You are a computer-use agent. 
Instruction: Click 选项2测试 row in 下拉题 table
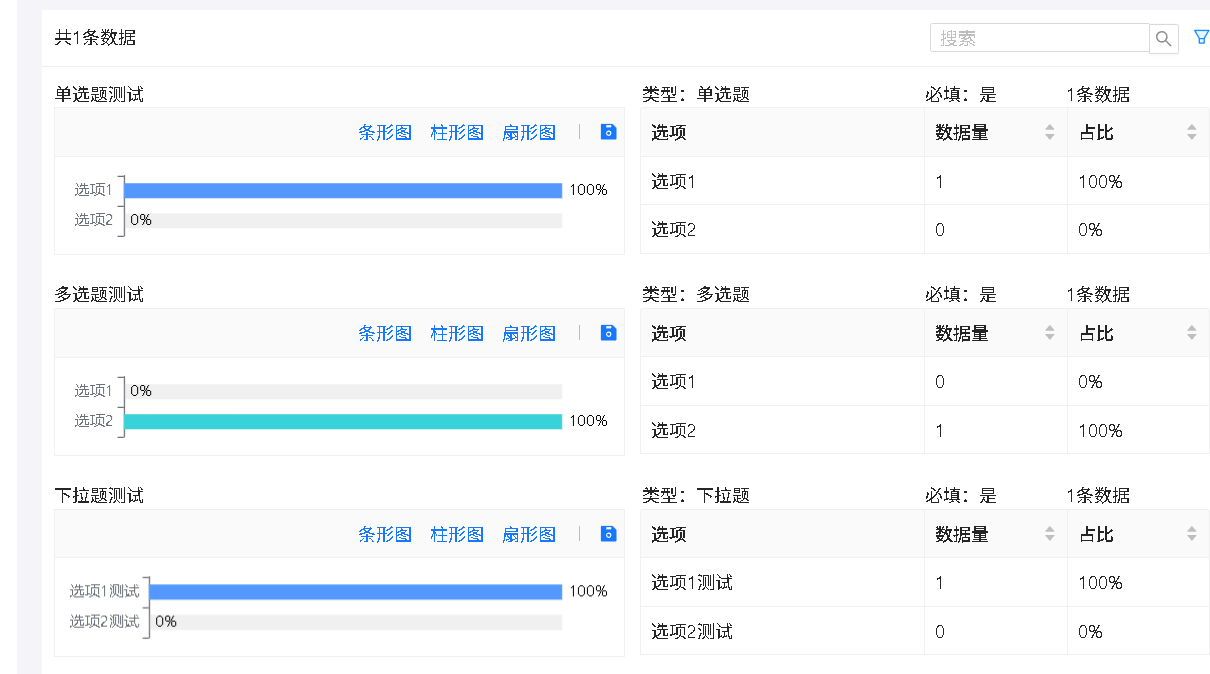(x=925, y=631)
